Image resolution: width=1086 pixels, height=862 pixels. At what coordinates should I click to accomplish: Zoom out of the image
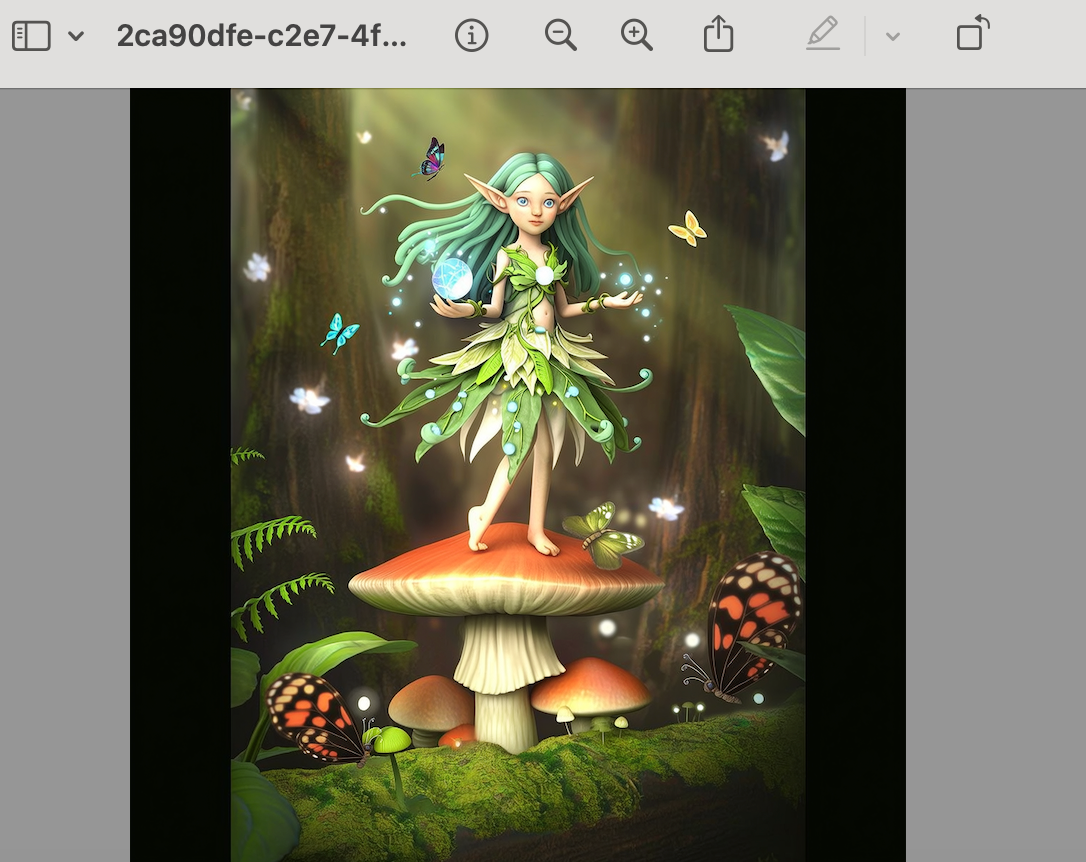560,35
